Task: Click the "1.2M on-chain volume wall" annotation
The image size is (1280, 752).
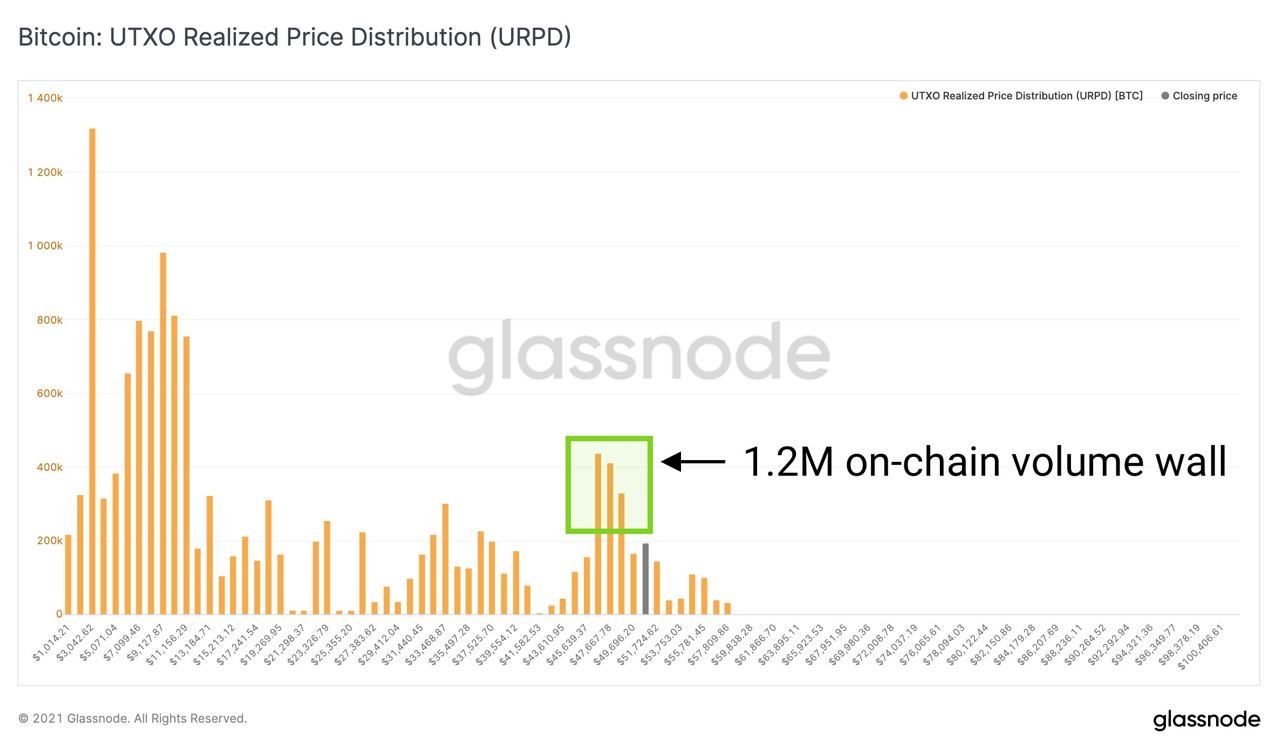Action: coord(984,461)
